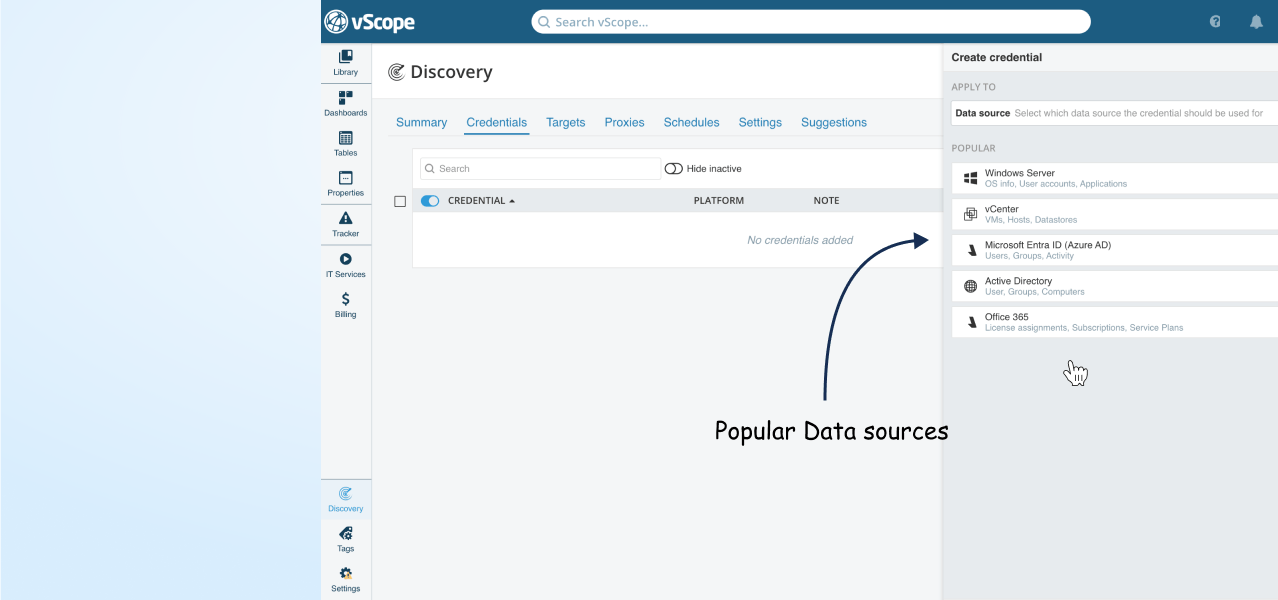The image size is (1278, 600).
Task: Click the Discovery radar icon beside page title
Action: [396, 72]
